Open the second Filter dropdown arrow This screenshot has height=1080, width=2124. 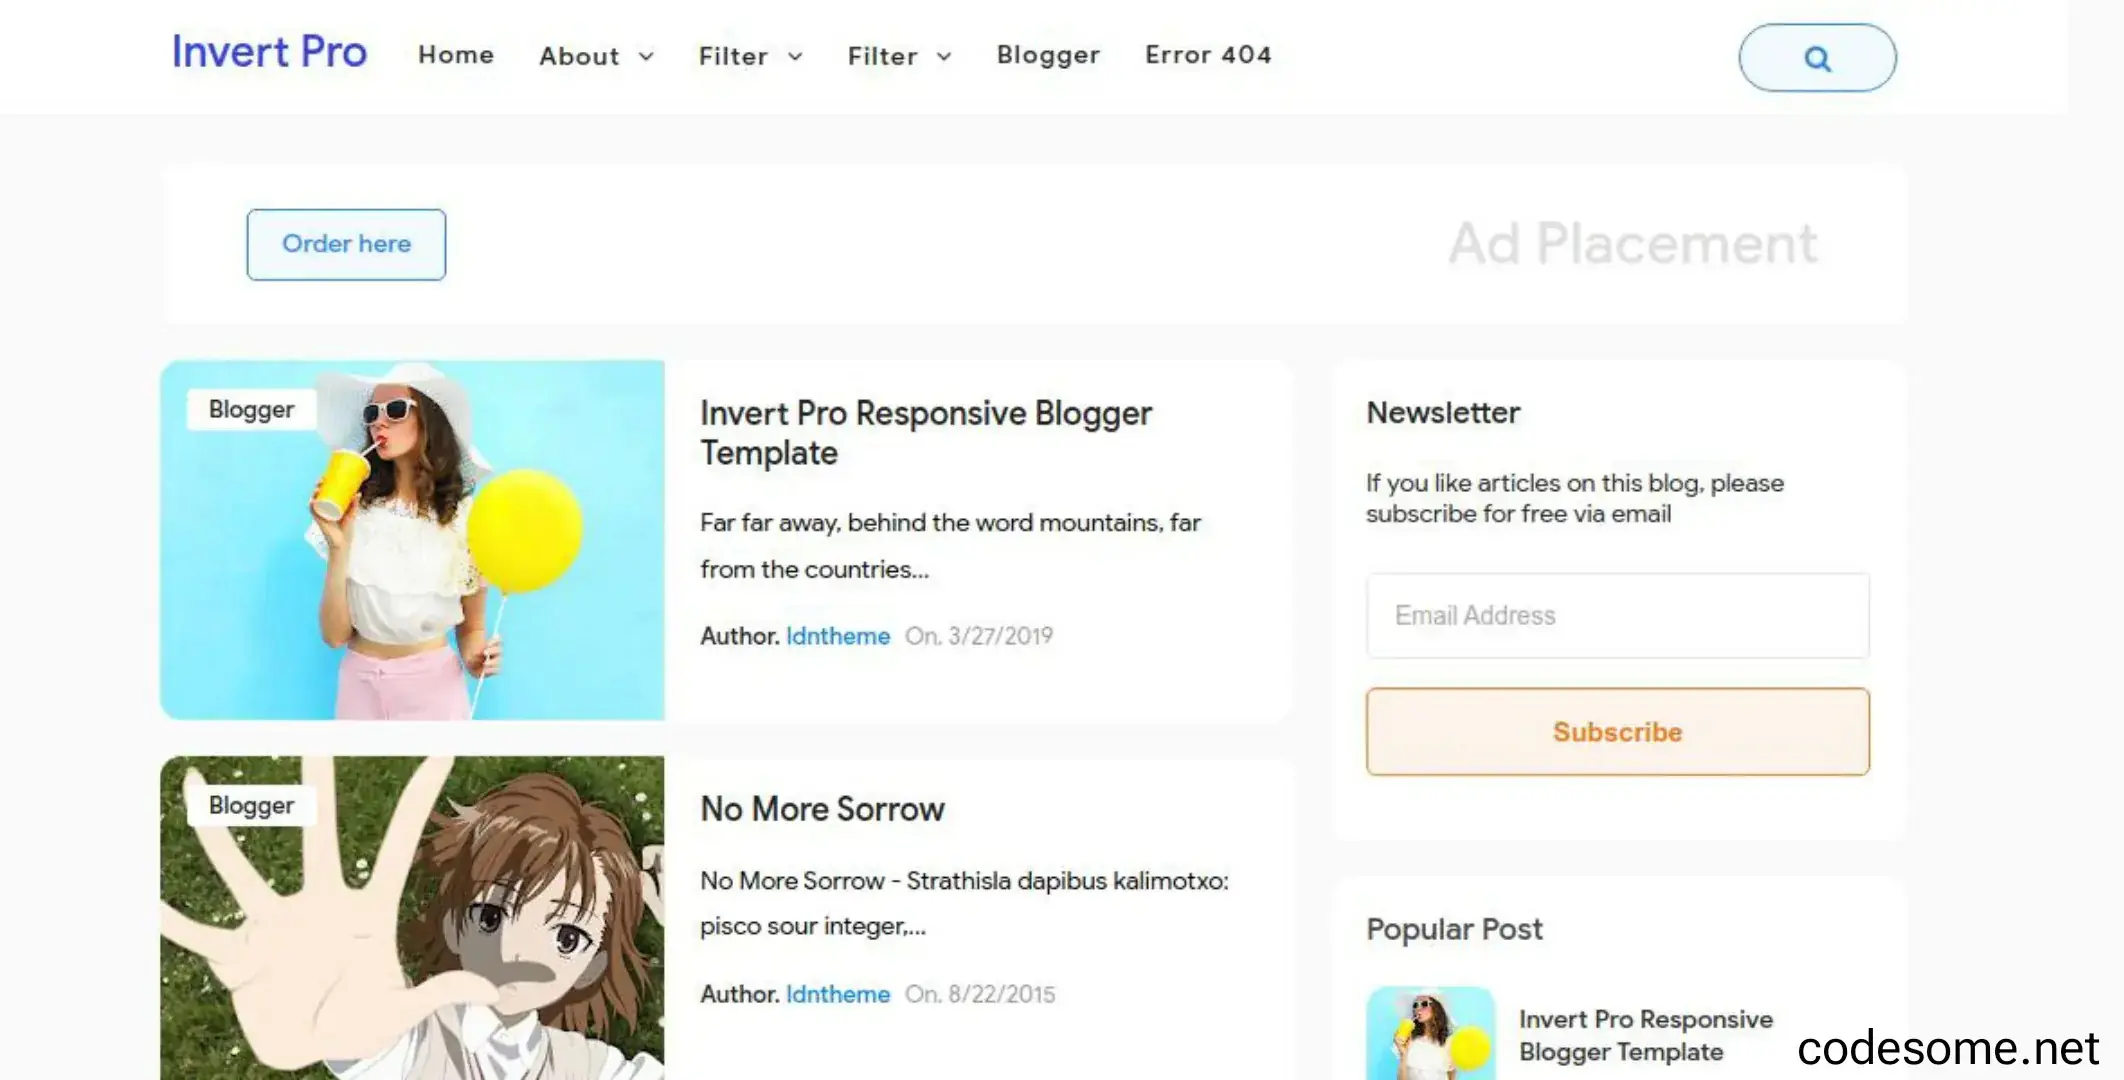coord(944,57)
